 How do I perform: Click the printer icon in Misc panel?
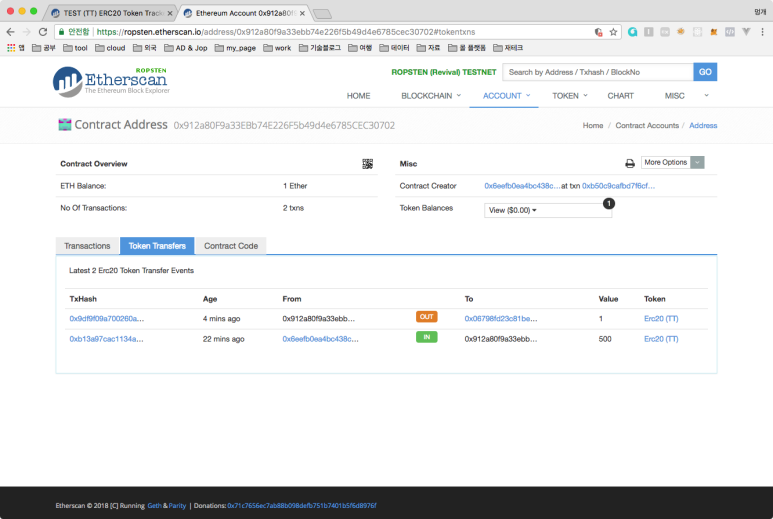pyautogui.click(x=630, y=163)
